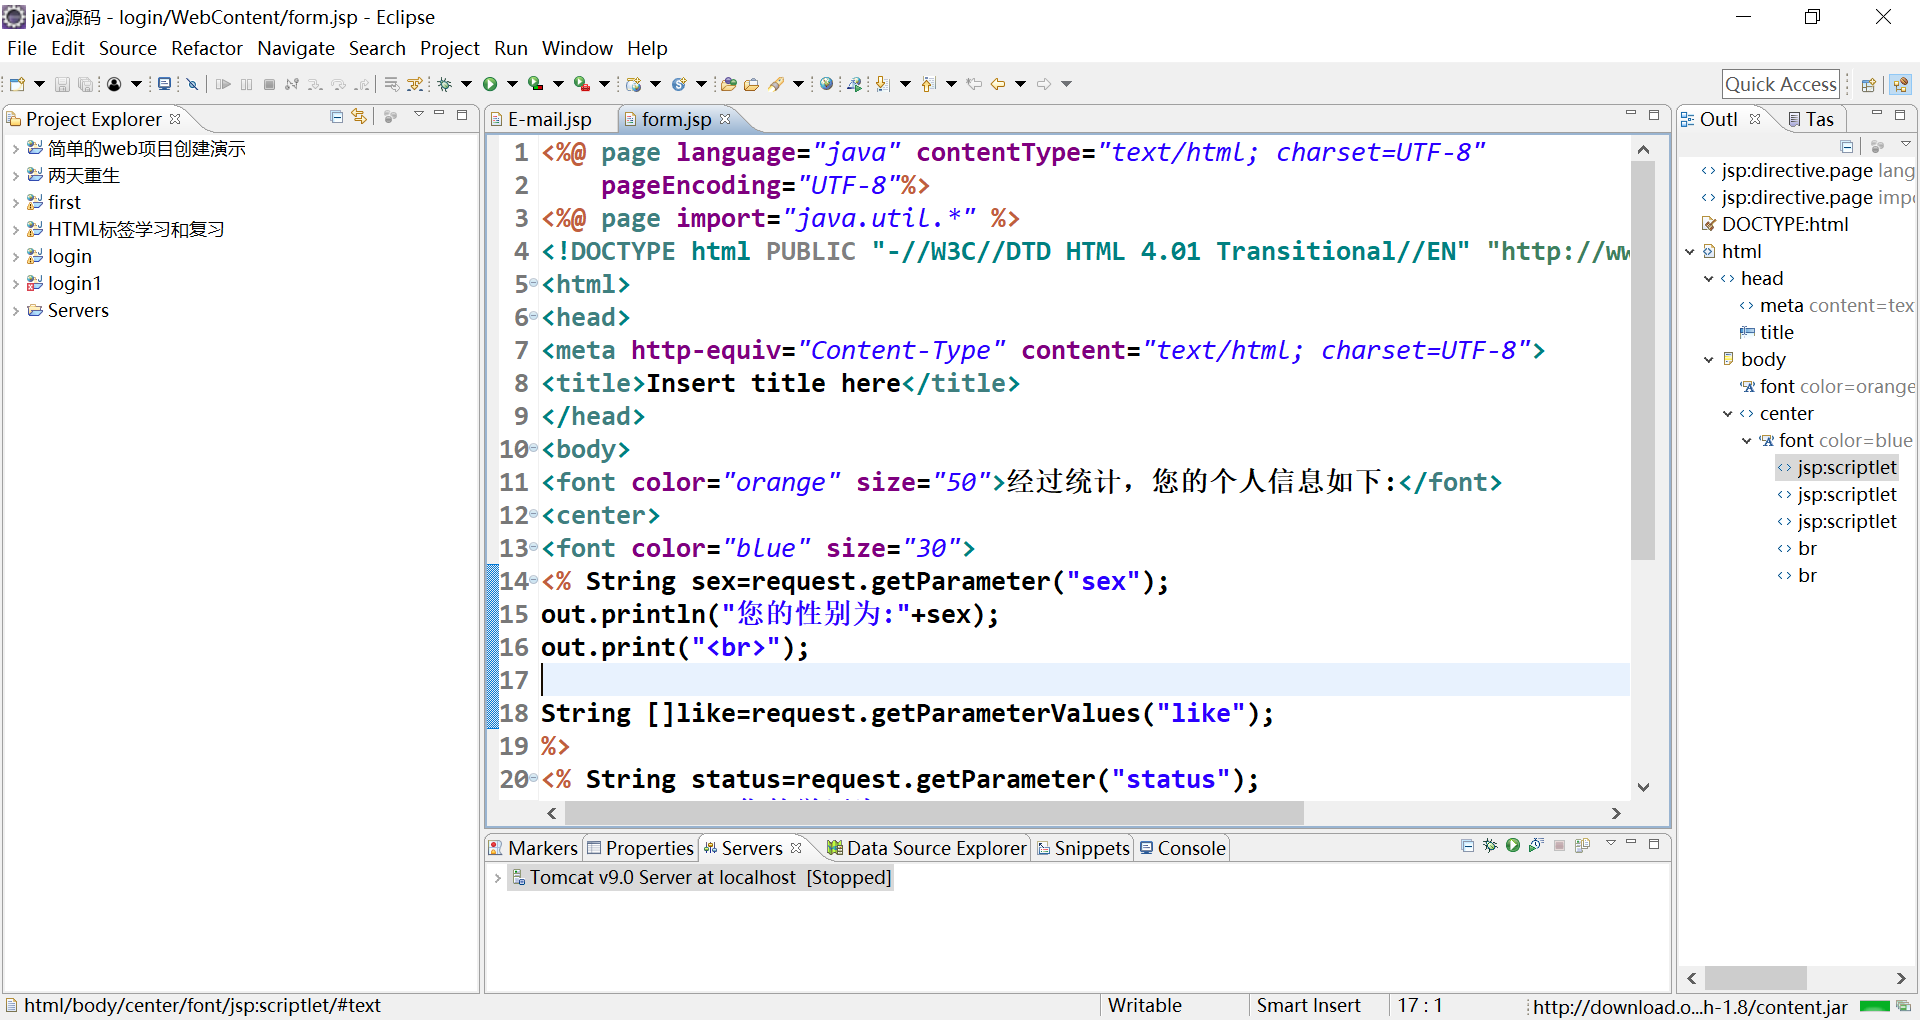Switch to the Console tab
This screenshot has height=1020, width=1920.
pos(1182,848)
